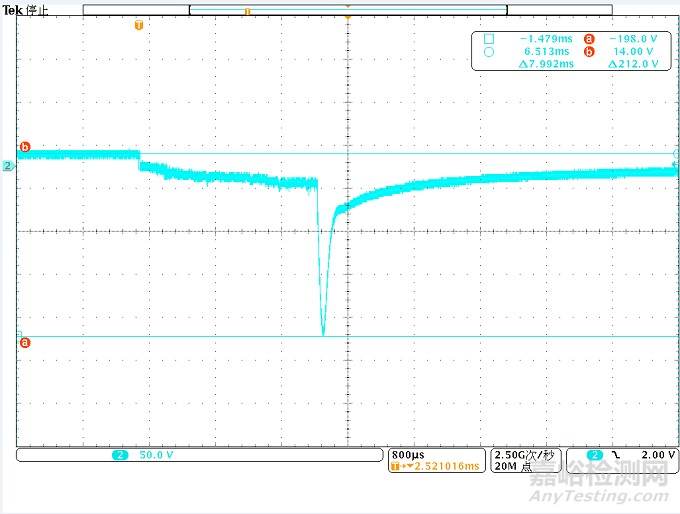Click the square cursor symbol in readout
The height and width of the screenshot is (514, 680).
point(489,39)
